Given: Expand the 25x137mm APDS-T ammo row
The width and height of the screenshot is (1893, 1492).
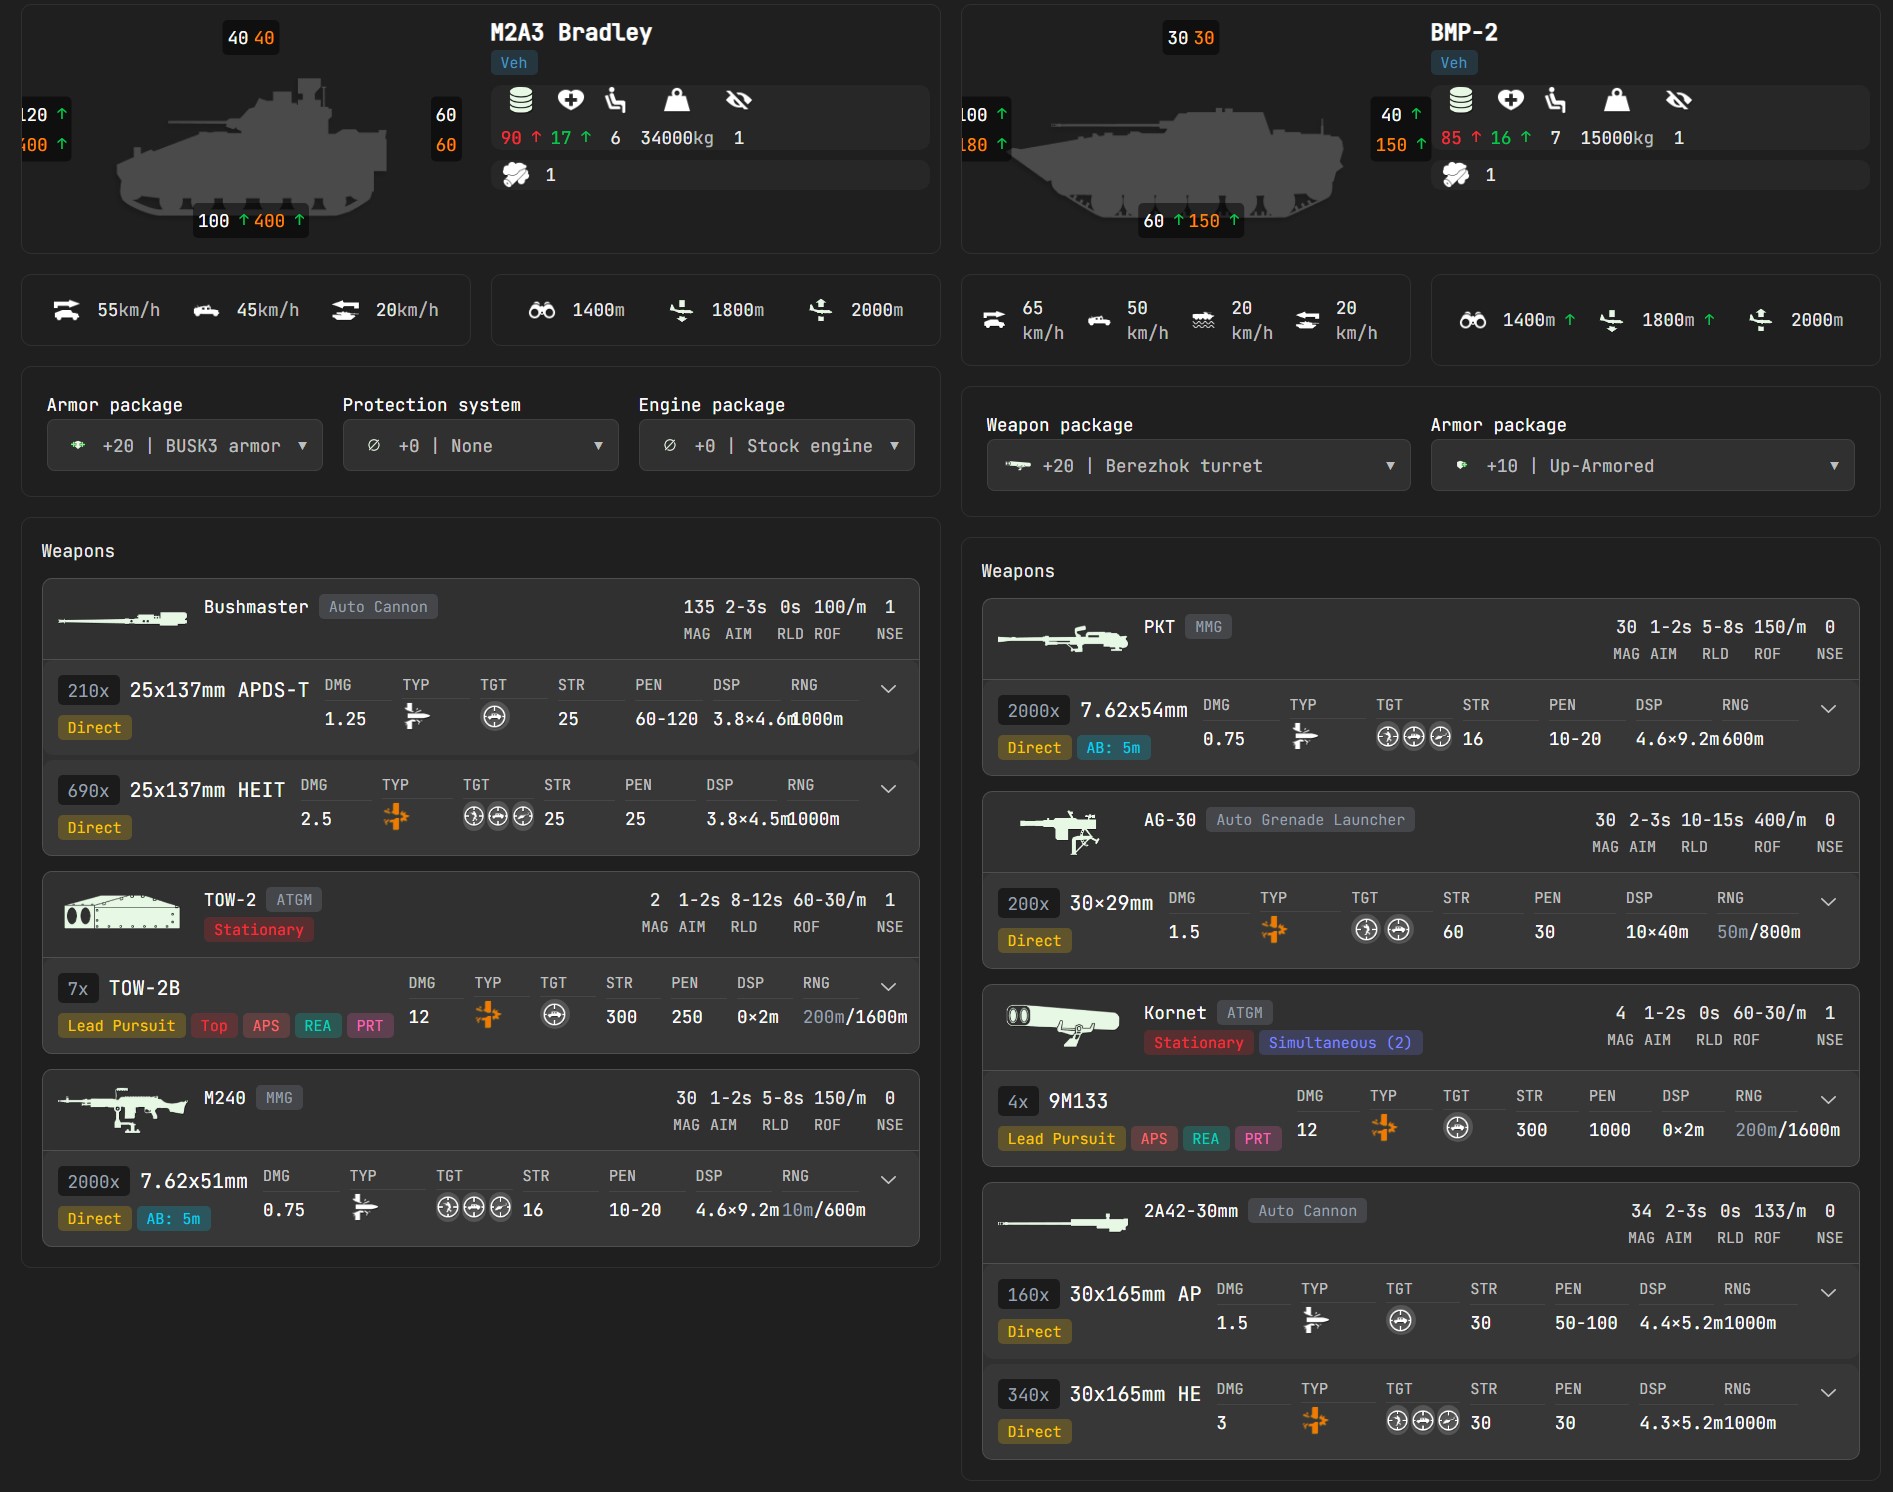Looking at the screenshot, I should [x=888, y=689].
